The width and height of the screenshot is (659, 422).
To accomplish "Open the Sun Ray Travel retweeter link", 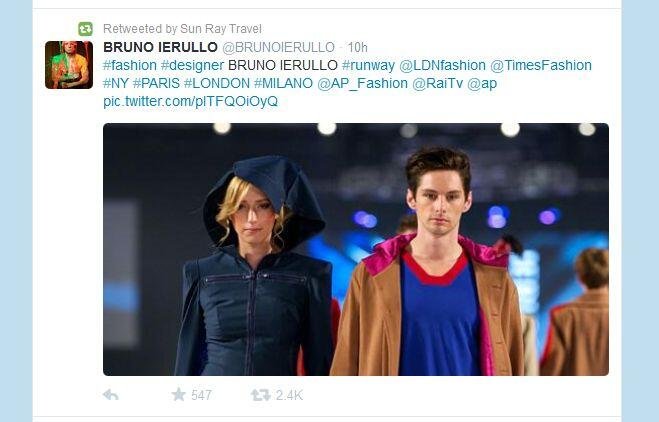I will tap(221, 29).
